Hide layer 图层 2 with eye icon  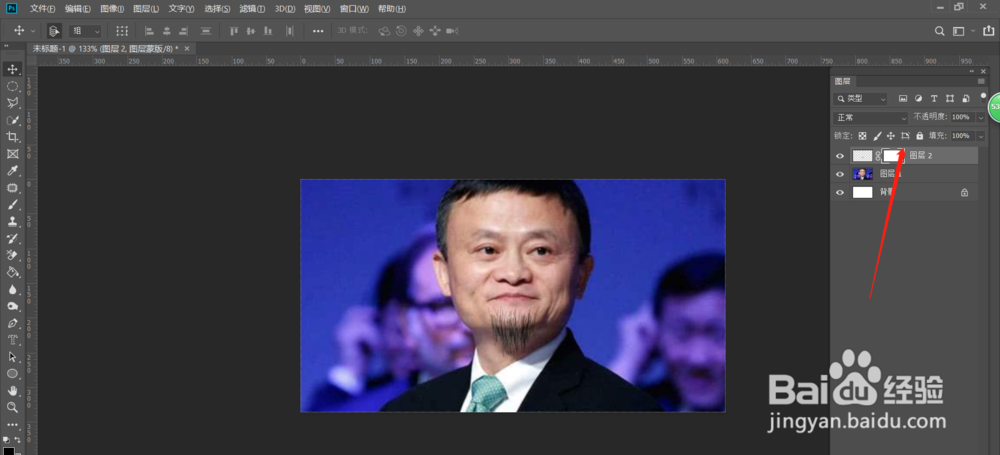pyautogui.click(x=840, y=156)
